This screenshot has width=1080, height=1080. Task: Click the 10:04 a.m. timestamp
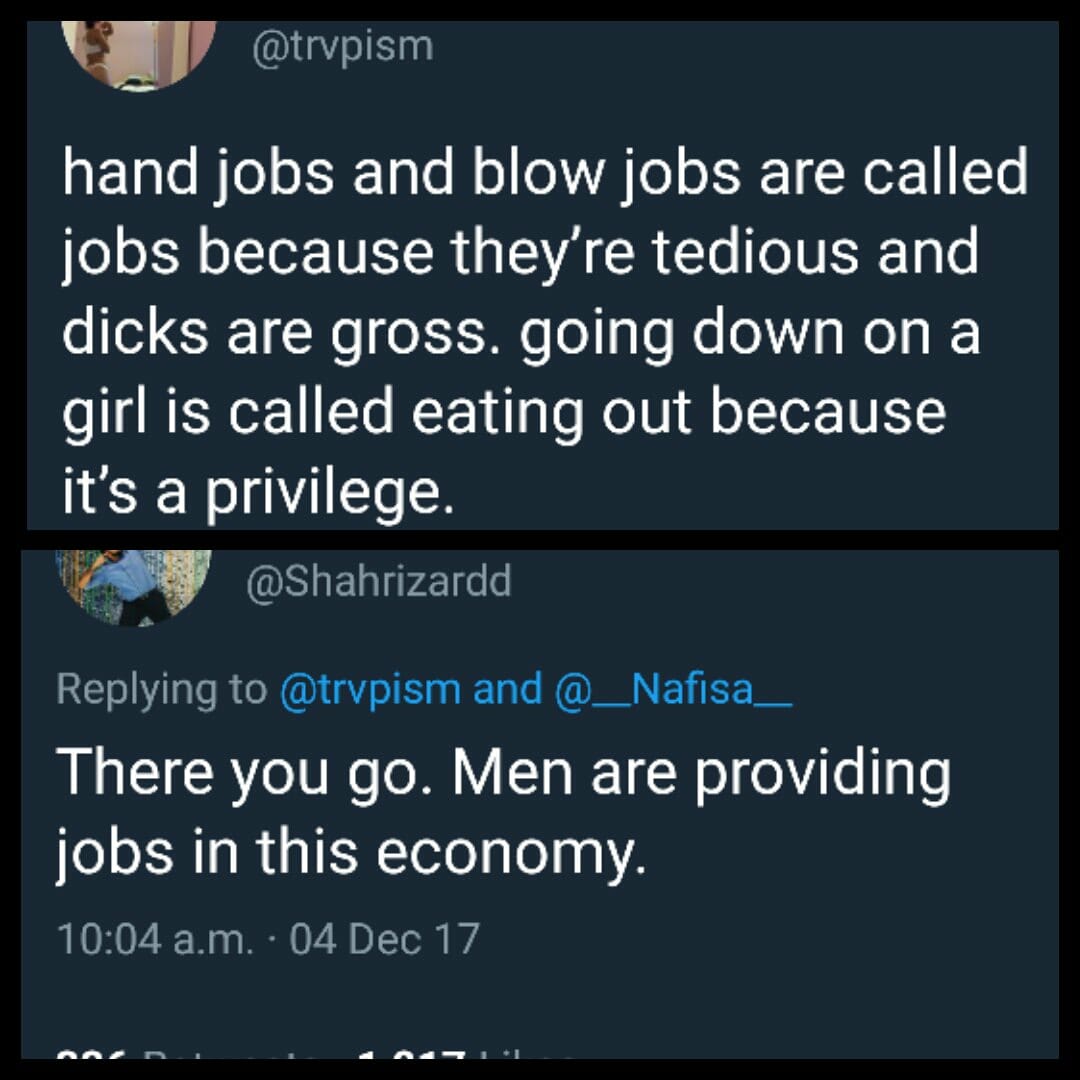point(155,939)
